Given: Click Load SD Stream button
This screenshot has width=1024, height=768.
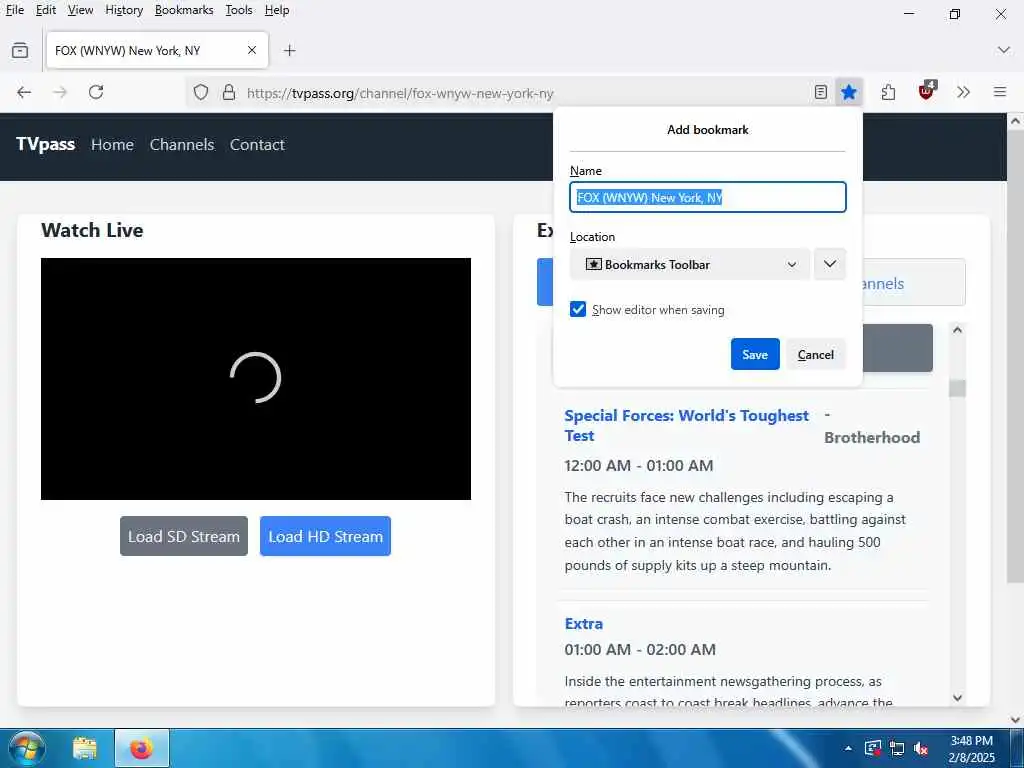Looking at the screenshot, I should pyautogui.click(x=184, y=536).
